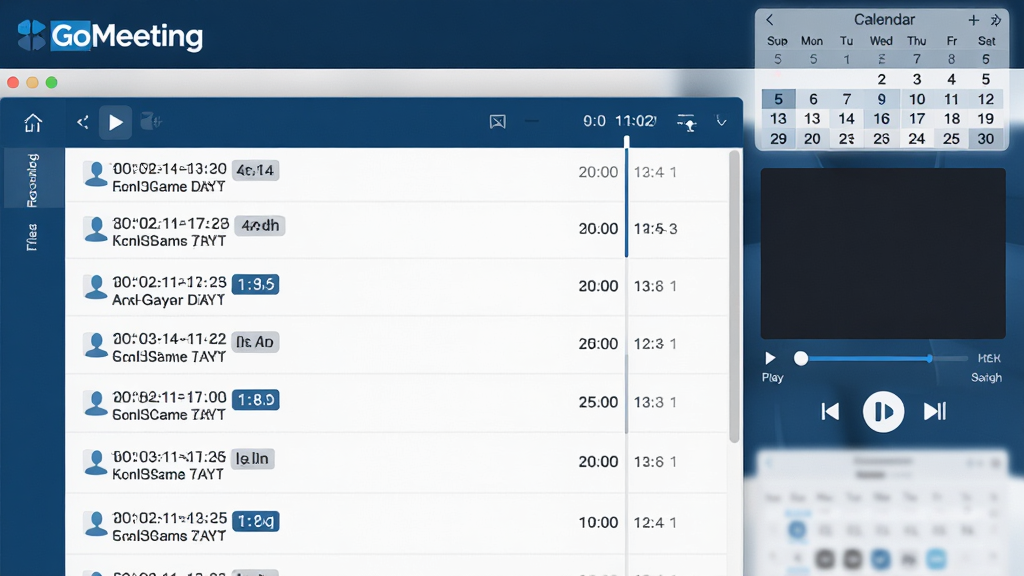This screenshot has height=576, width=1024.
Task: Click the 25:00 duration value
Action: click(x=598, y=402)
